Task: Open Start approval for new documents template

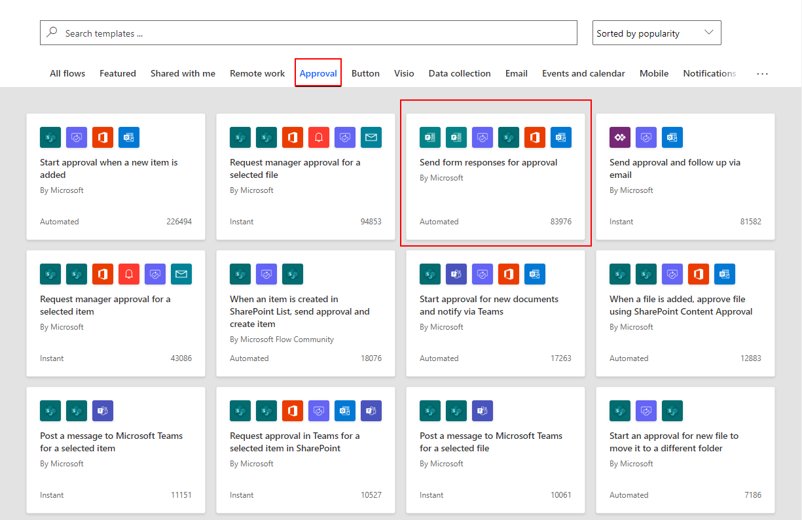Action: (x=495, y=313)
